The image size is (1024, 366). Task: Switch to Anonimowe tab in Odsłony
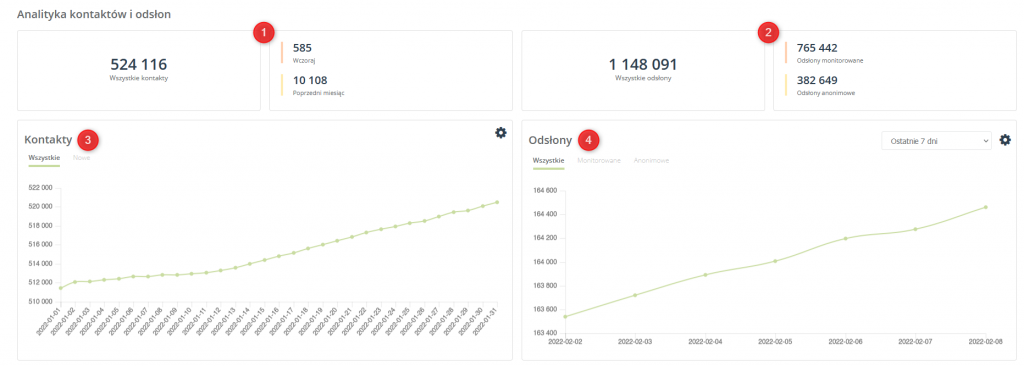tap(651, 160)
